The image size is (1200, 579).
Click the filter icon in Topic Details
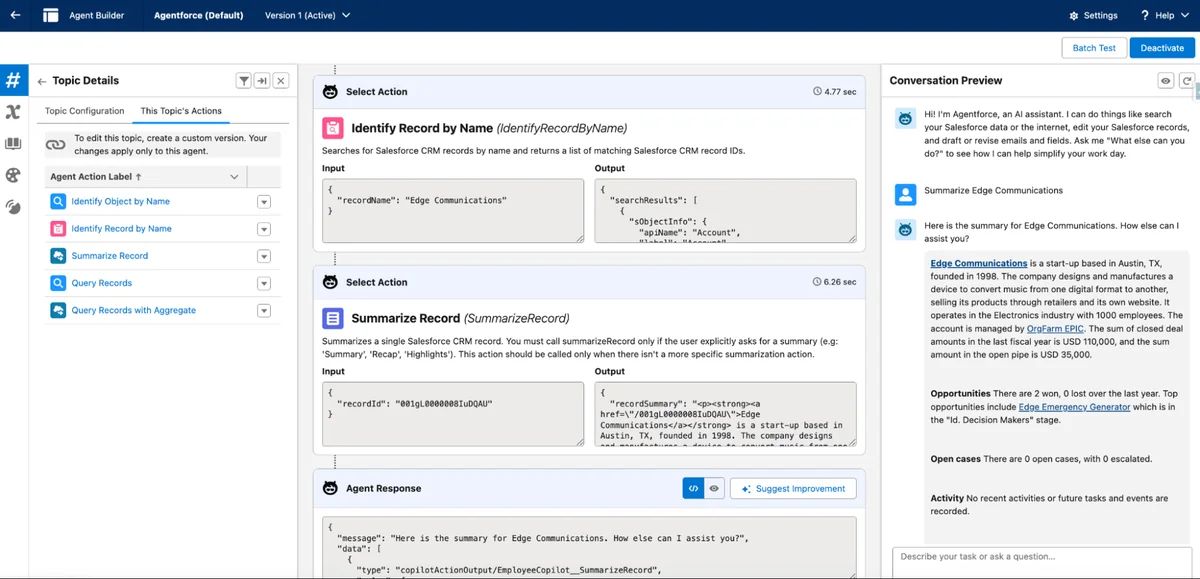coord(244,81)
